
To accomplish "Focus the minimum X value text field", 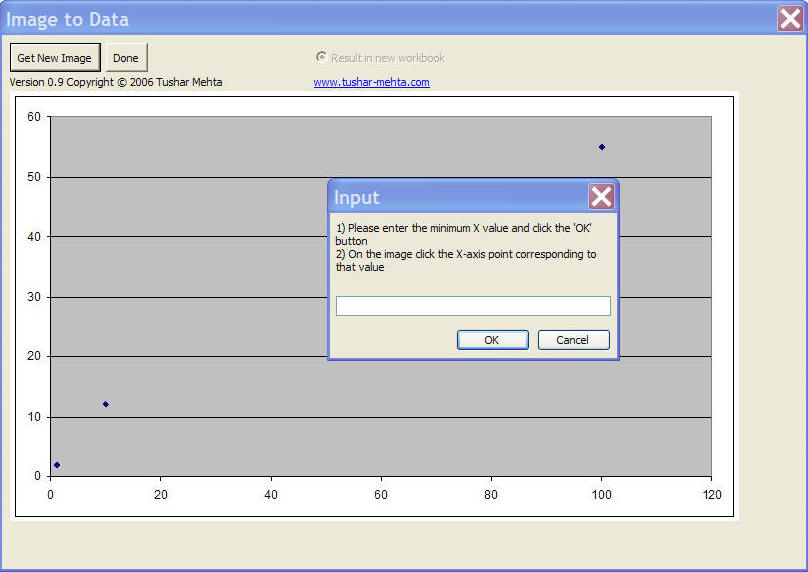I will click(473, 306).
